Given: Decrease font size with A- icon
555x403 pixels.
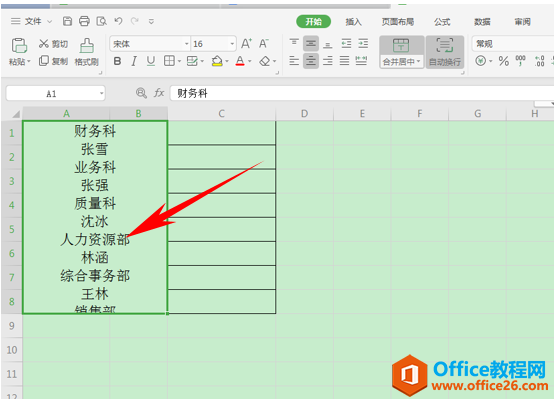Looking at the screenshot, I should coord(264,44).
